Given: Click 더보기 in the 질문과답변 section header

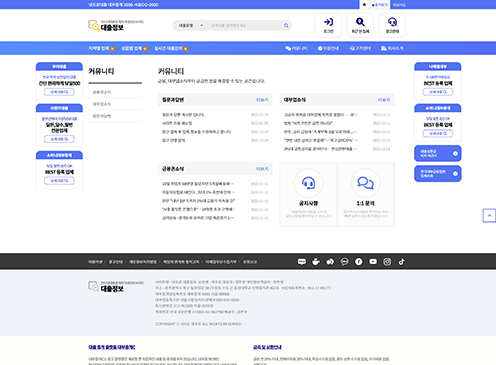Looking at the screenshot, I should [262, 100].
